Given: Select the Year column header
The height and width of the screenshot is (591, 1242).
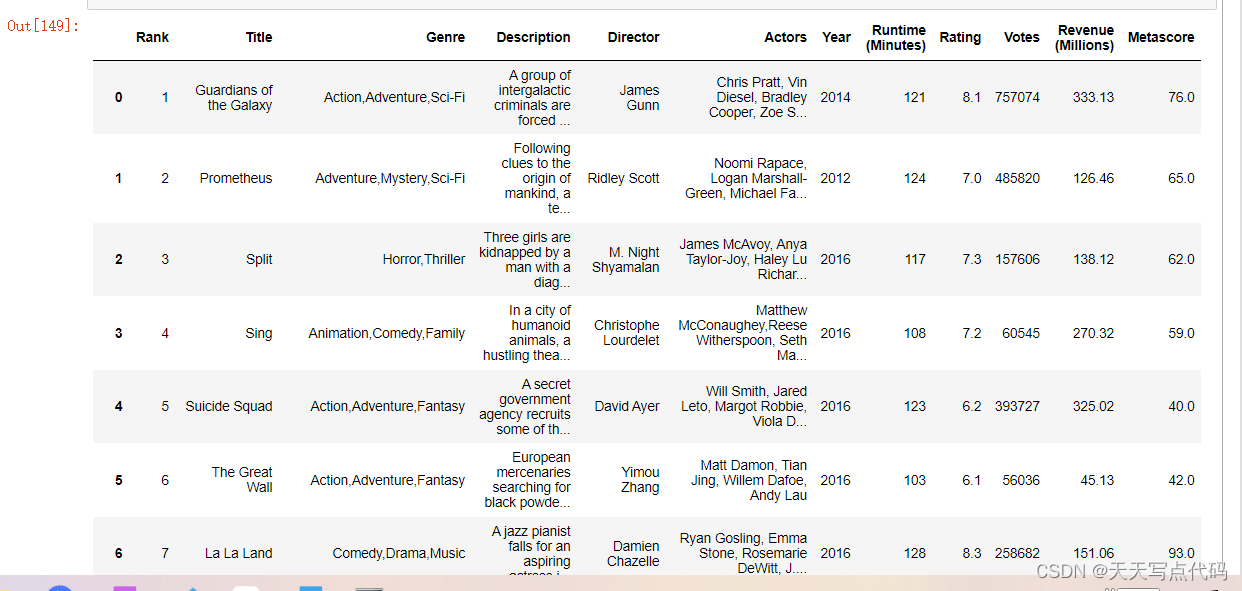Looking at the screenshot, I should [836, 37].
